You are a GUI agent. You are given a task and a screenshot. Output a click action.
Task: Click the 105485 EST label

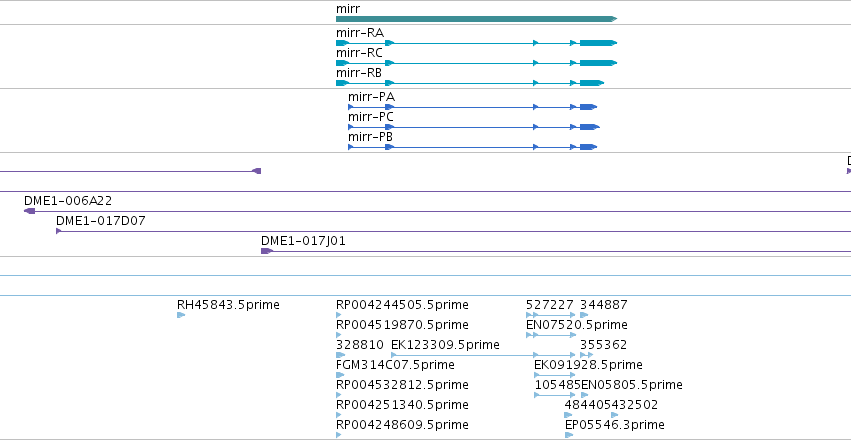coord(558,385)
